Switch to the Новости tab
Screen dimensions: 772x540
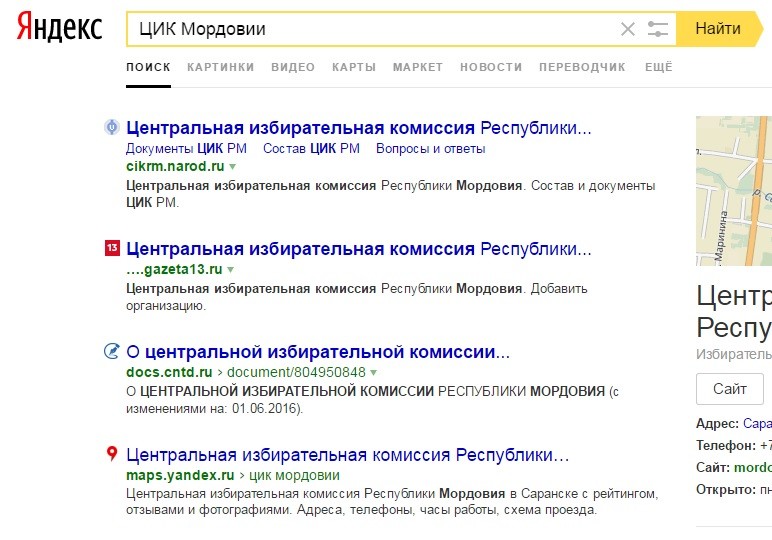point(491,67)
